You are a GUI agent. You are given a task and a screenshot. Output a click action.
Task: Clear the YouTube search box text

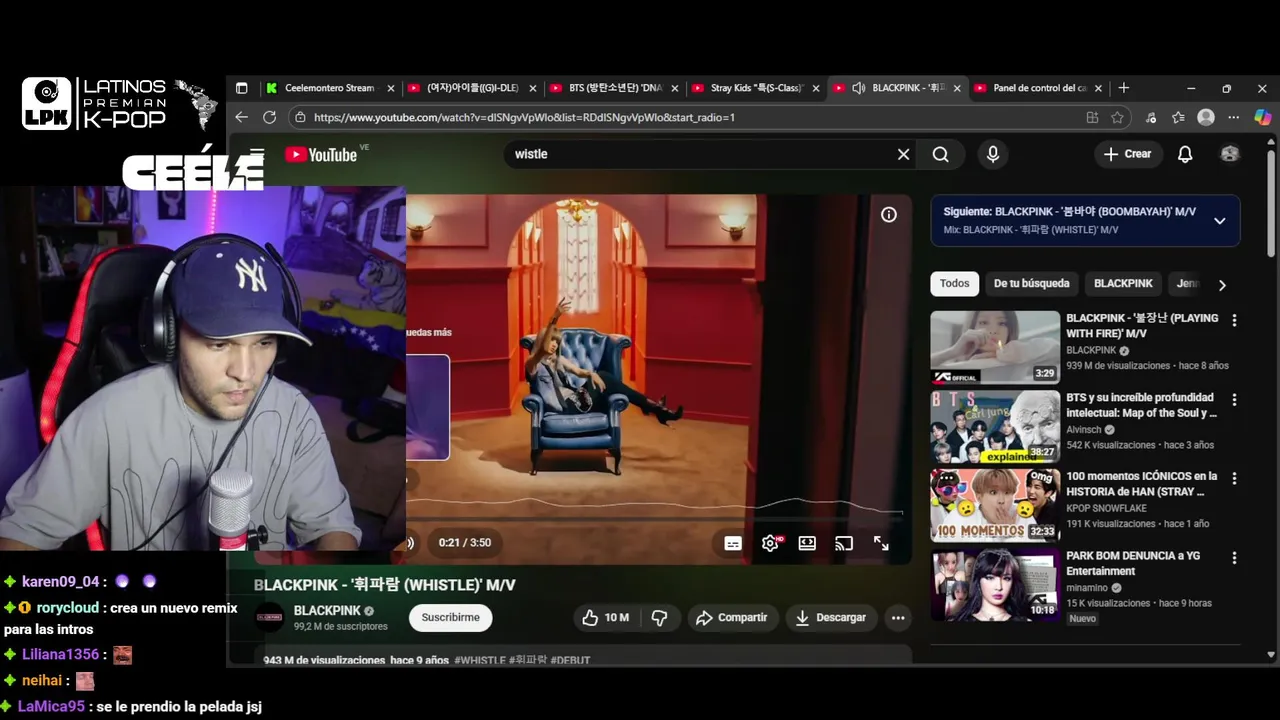(903, 154)
